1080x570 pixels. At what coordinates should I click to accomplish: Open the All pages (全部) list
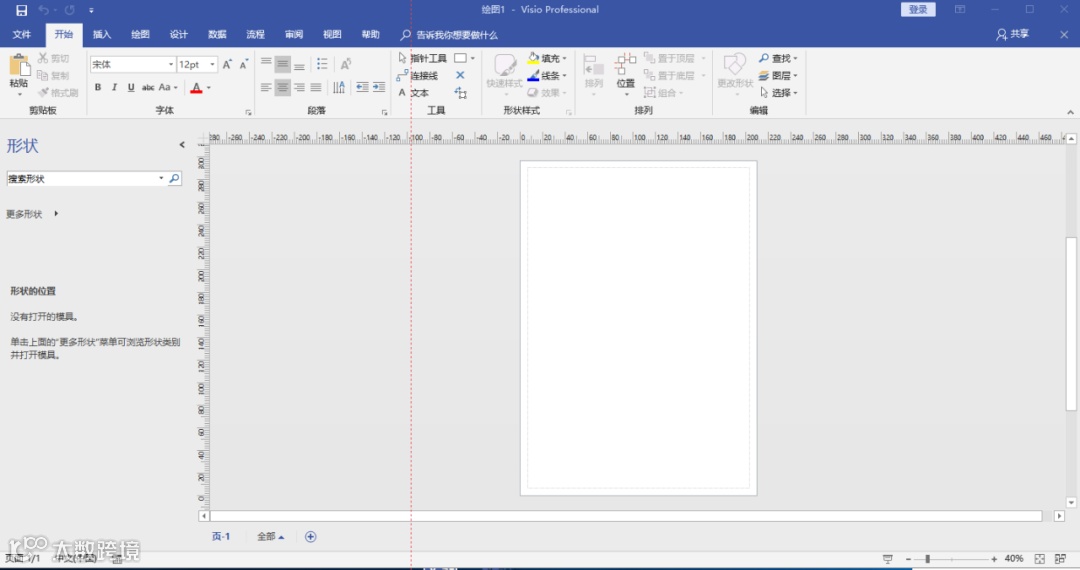[271, 536]
